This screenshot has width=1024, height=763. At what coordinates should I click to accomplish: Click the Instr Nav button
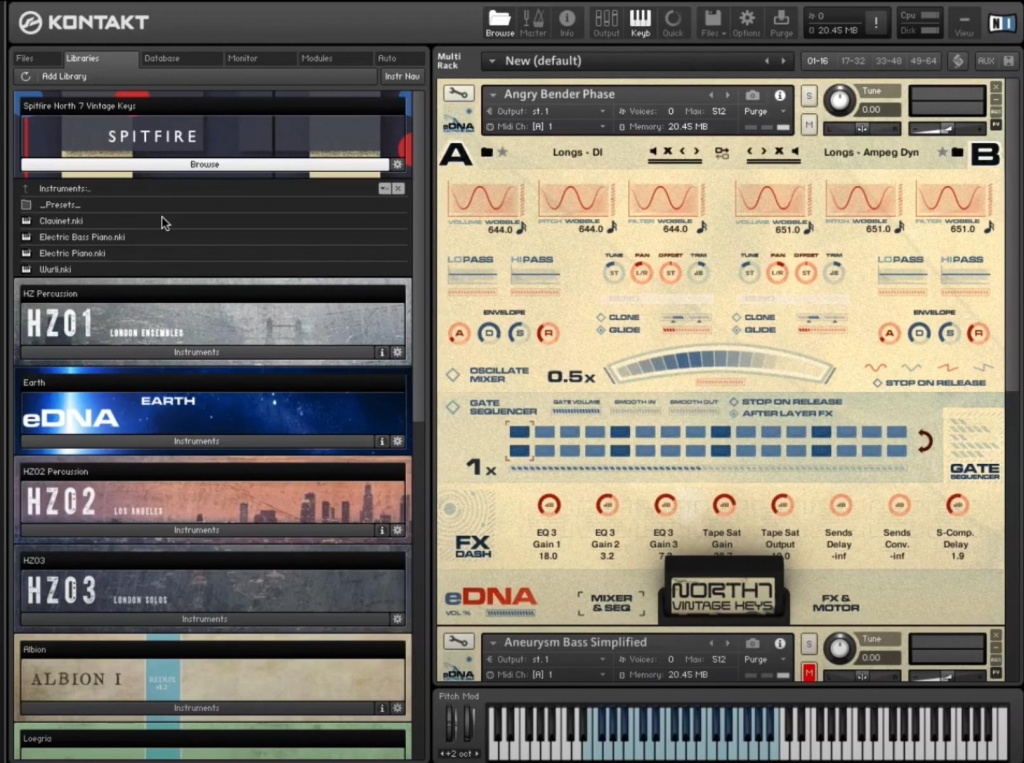(402, 76)
